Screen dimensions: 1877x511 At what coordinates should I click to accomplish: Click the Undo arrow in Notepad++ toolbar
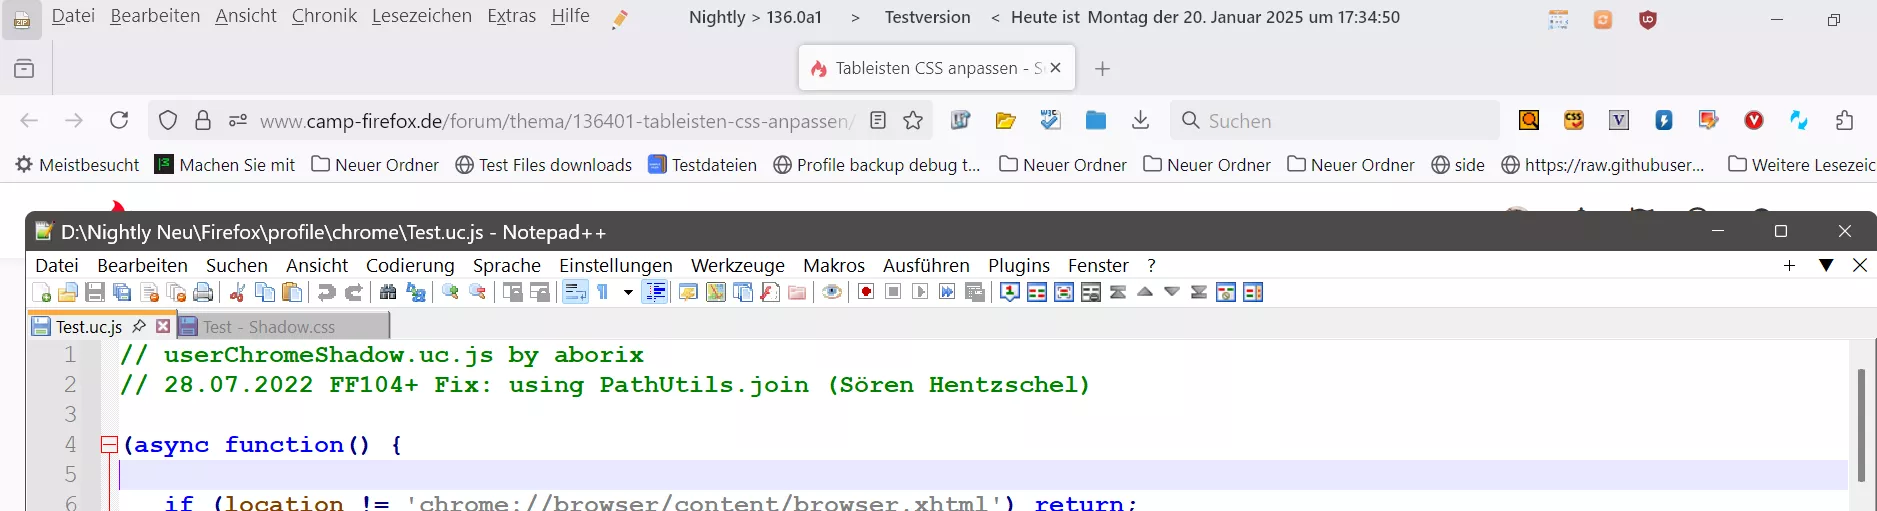[x=326, y=292]
